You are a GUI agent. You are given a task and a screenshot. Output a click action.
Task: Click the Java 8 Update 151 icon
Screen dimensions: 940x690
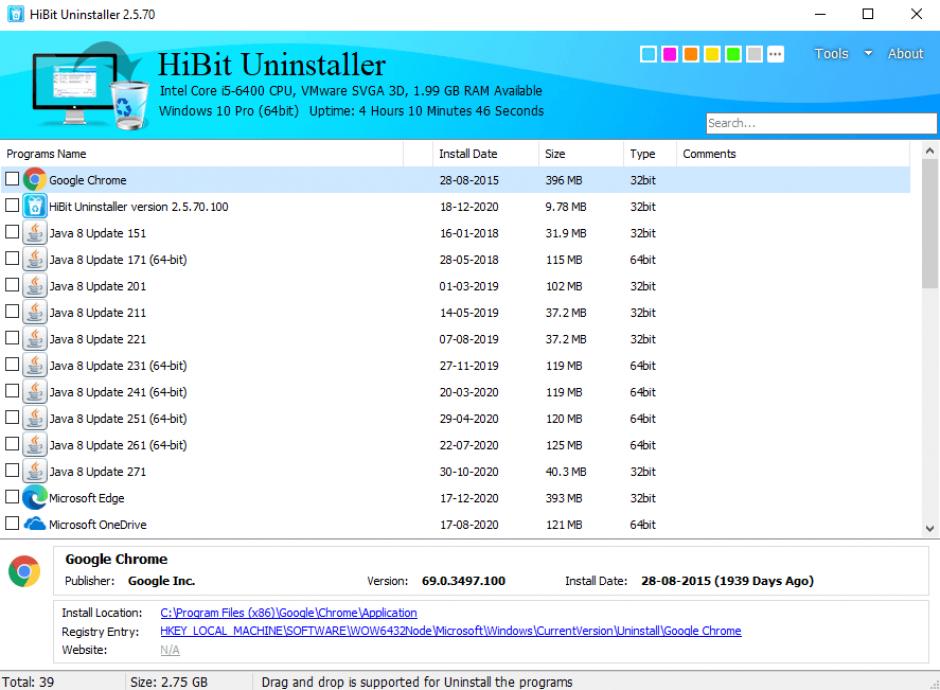click(35, 233)
